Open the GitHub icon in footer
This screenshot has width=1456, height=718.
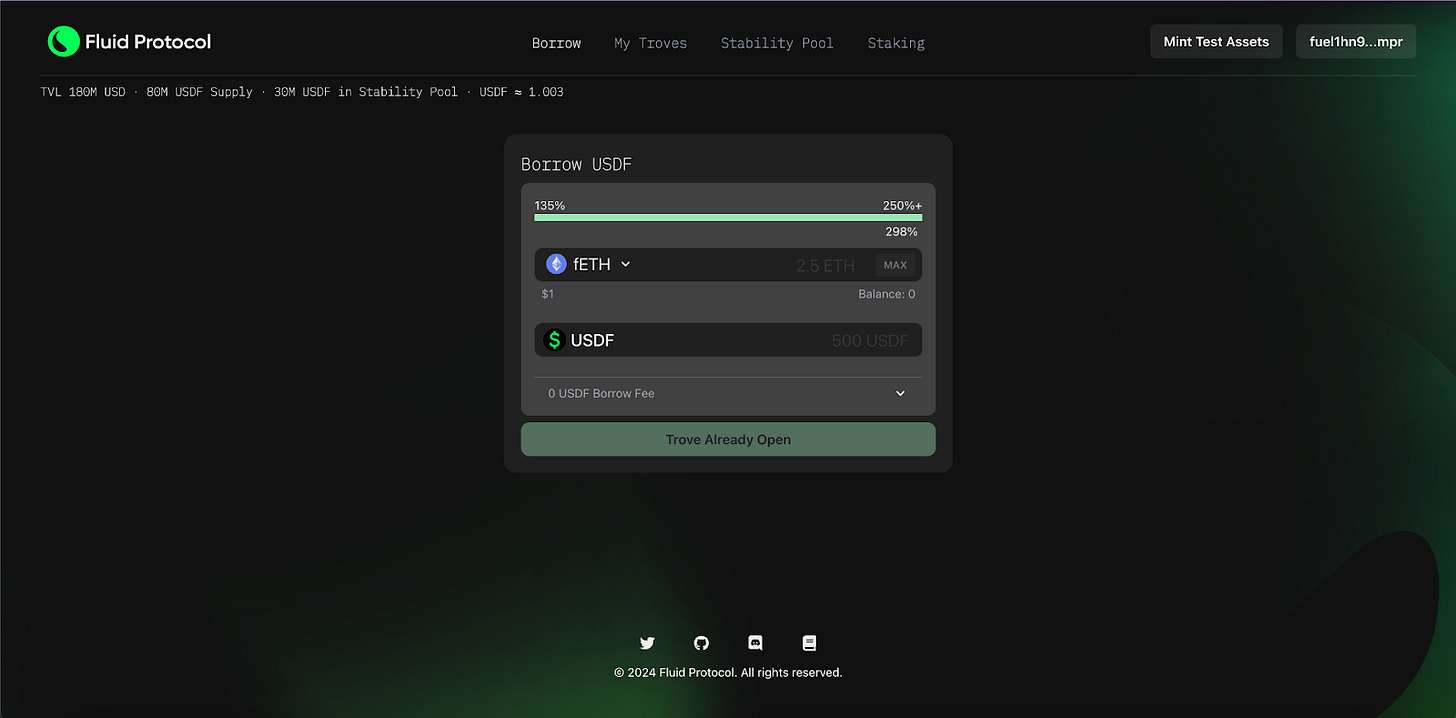pyautogui.click(x=701, y=643)
